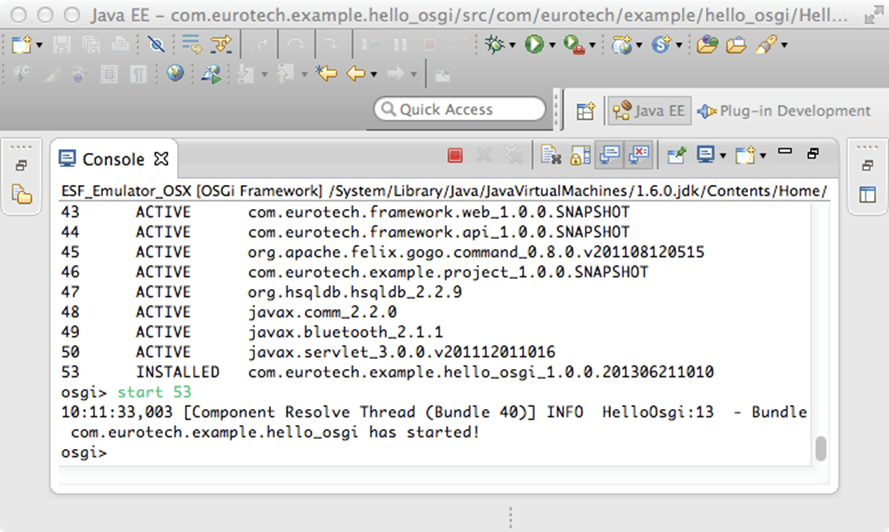Click the New Servlet icon
The height and width of the screenshot is (532, 889).
pos(662,44)
